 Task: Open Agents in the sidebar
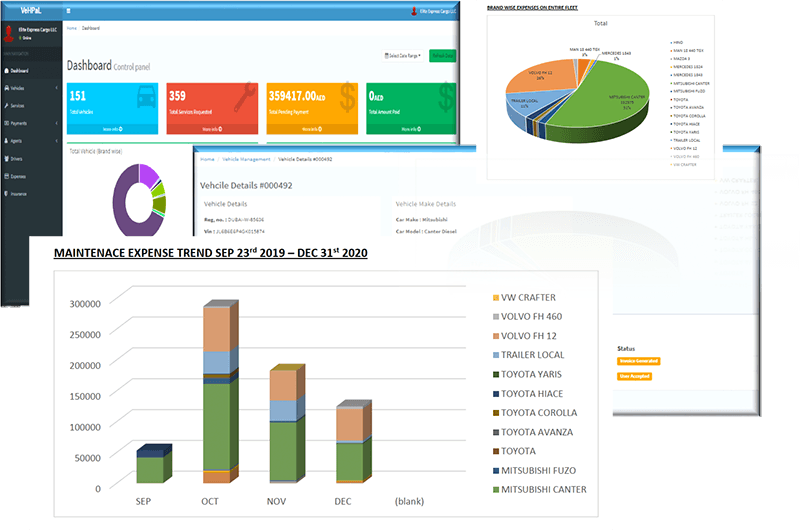(x=31, y=141)
